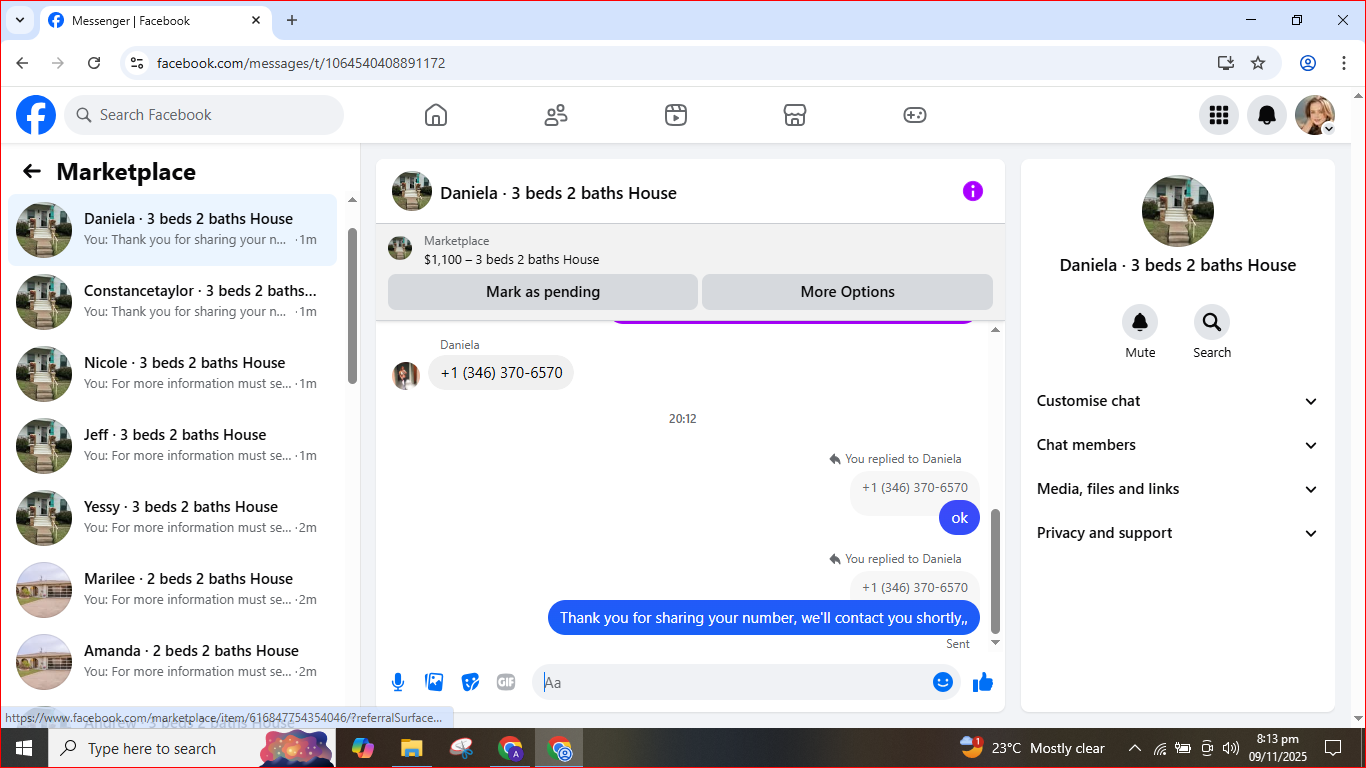Open Copilot from the taskbar

[362, 748]
